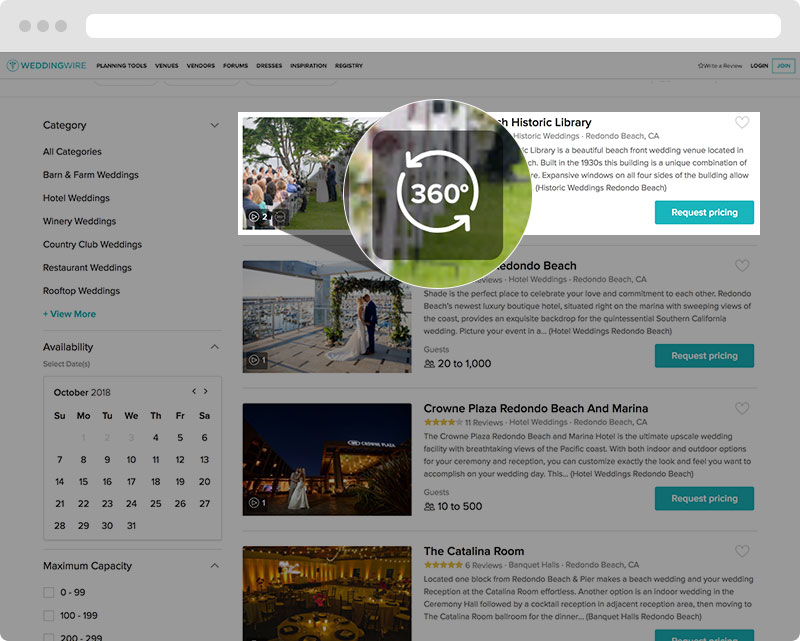The width and height of the screenshot is (800, 641).
Task: Click Write a Review link
Action: tap(720, 66)
